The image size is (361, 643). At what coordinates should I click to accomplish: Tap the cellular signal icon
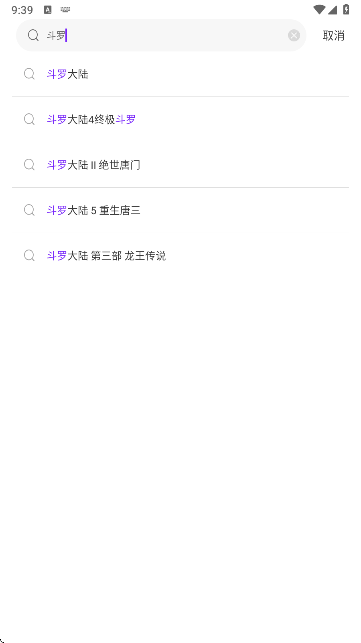point(332,10)
